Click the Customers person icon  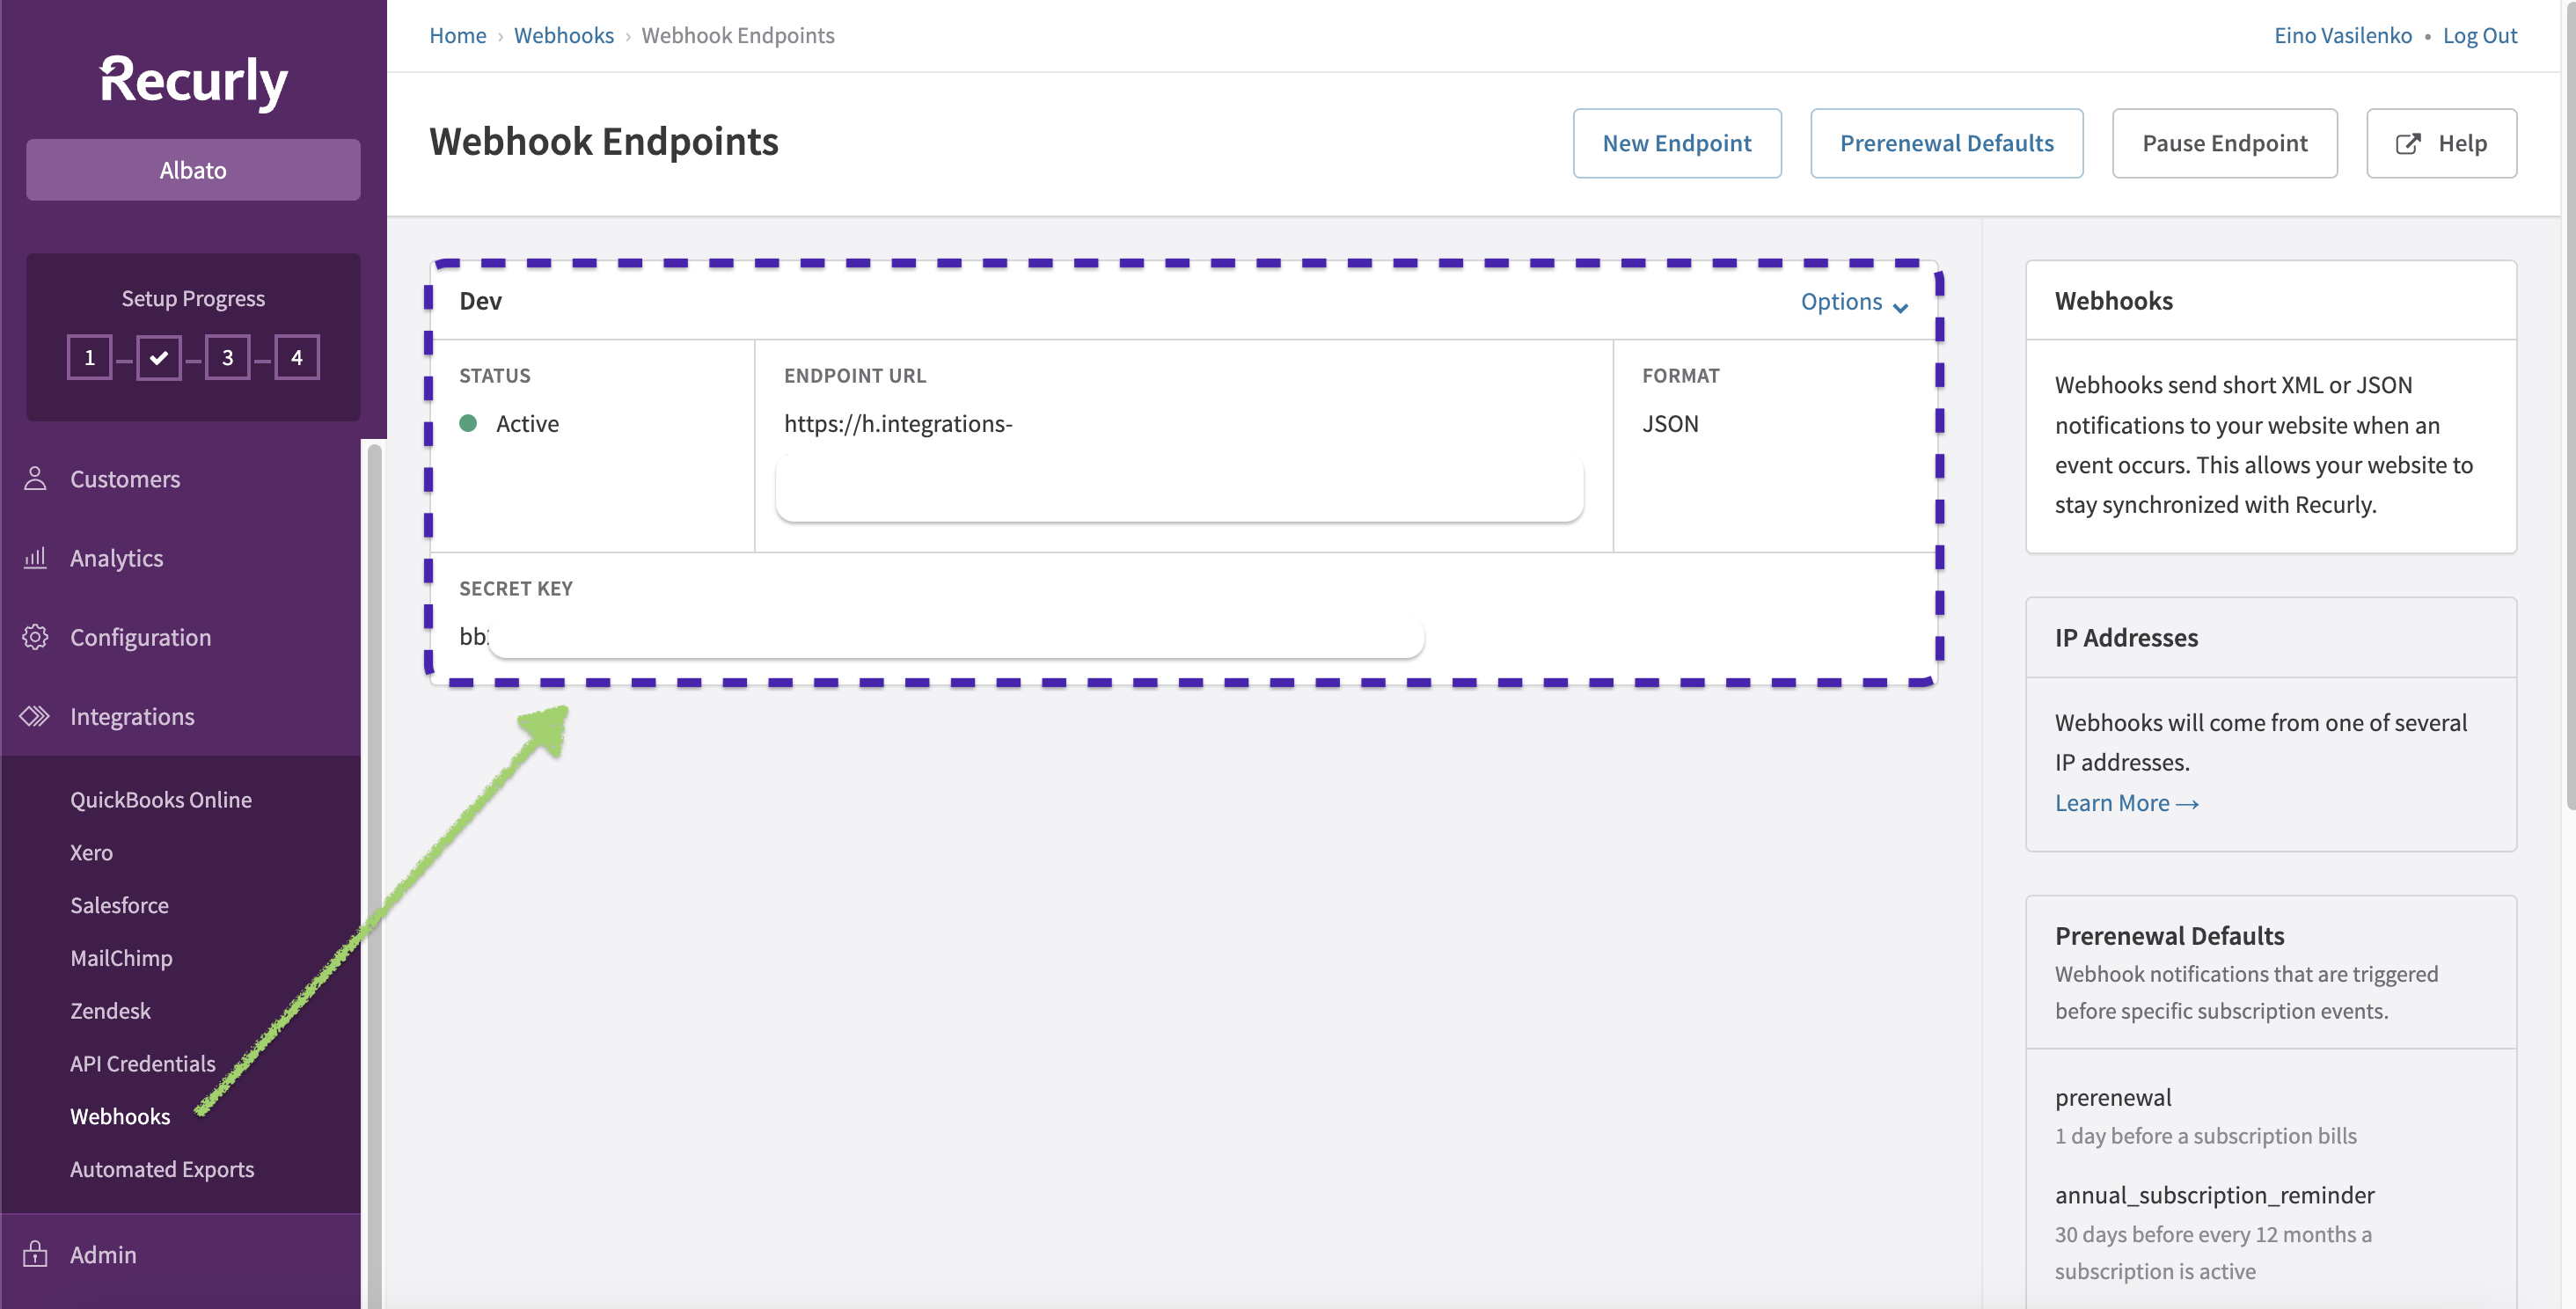tap(35, 479)
